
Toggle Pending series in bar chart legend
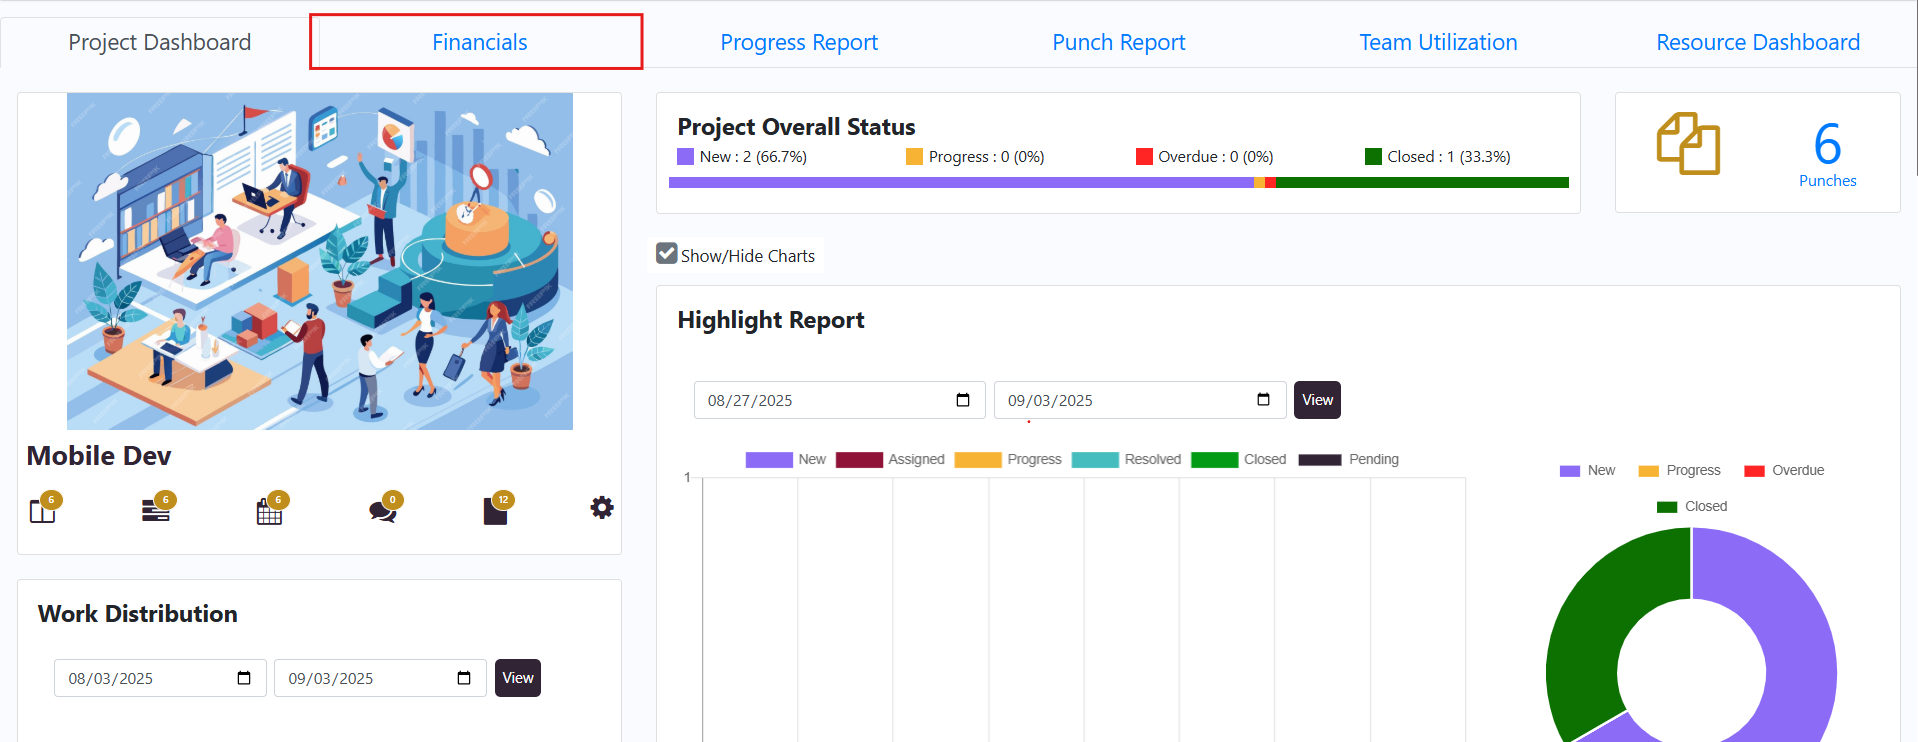click(x=1349, y=460)
